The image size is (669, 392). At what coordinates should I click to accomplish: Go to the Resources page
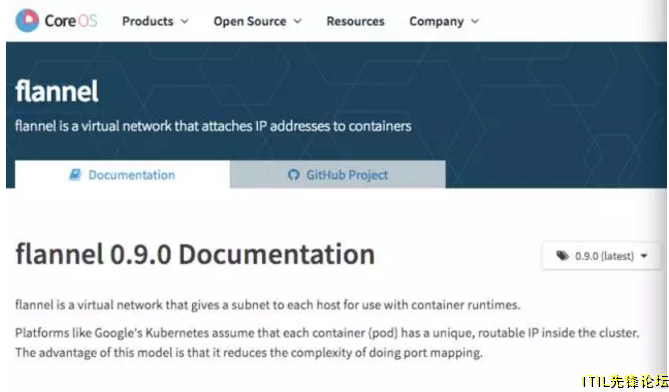tap(355, 21)
